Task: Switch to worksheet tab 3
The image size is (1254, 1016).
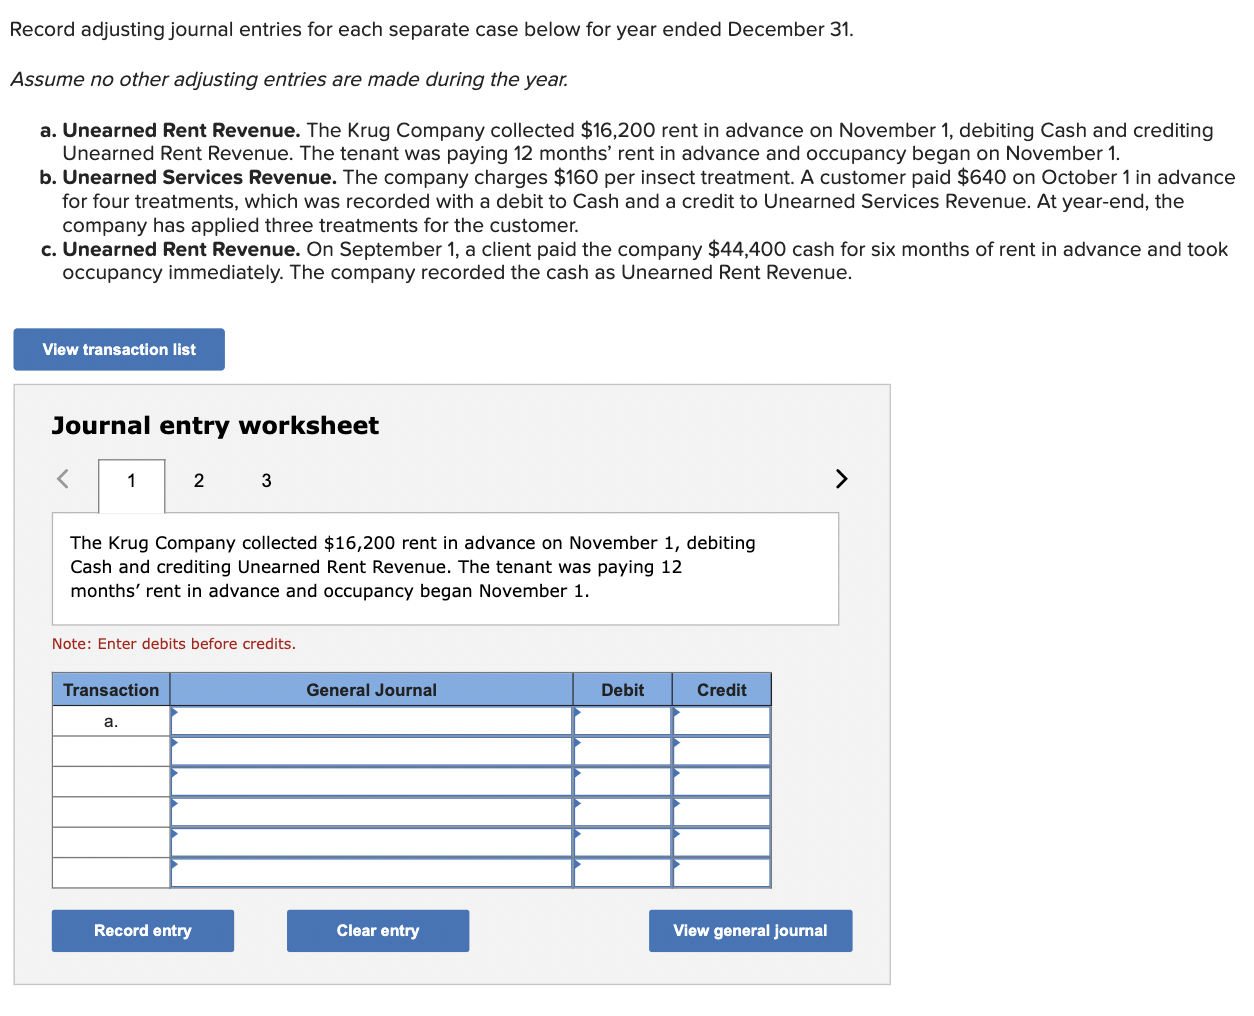Action: [x=266, y=481]
